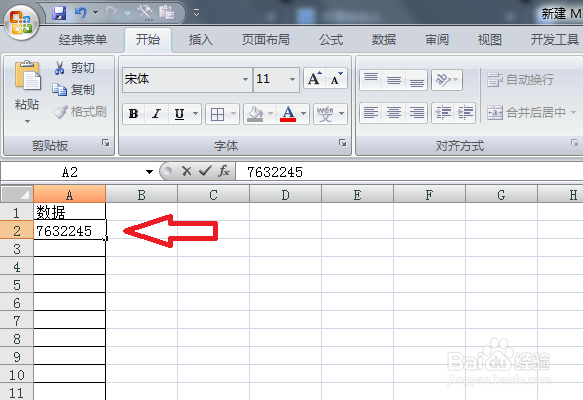Click the A2 name box
The width and height of the screenshot is (583, 400).
[71, 172]
